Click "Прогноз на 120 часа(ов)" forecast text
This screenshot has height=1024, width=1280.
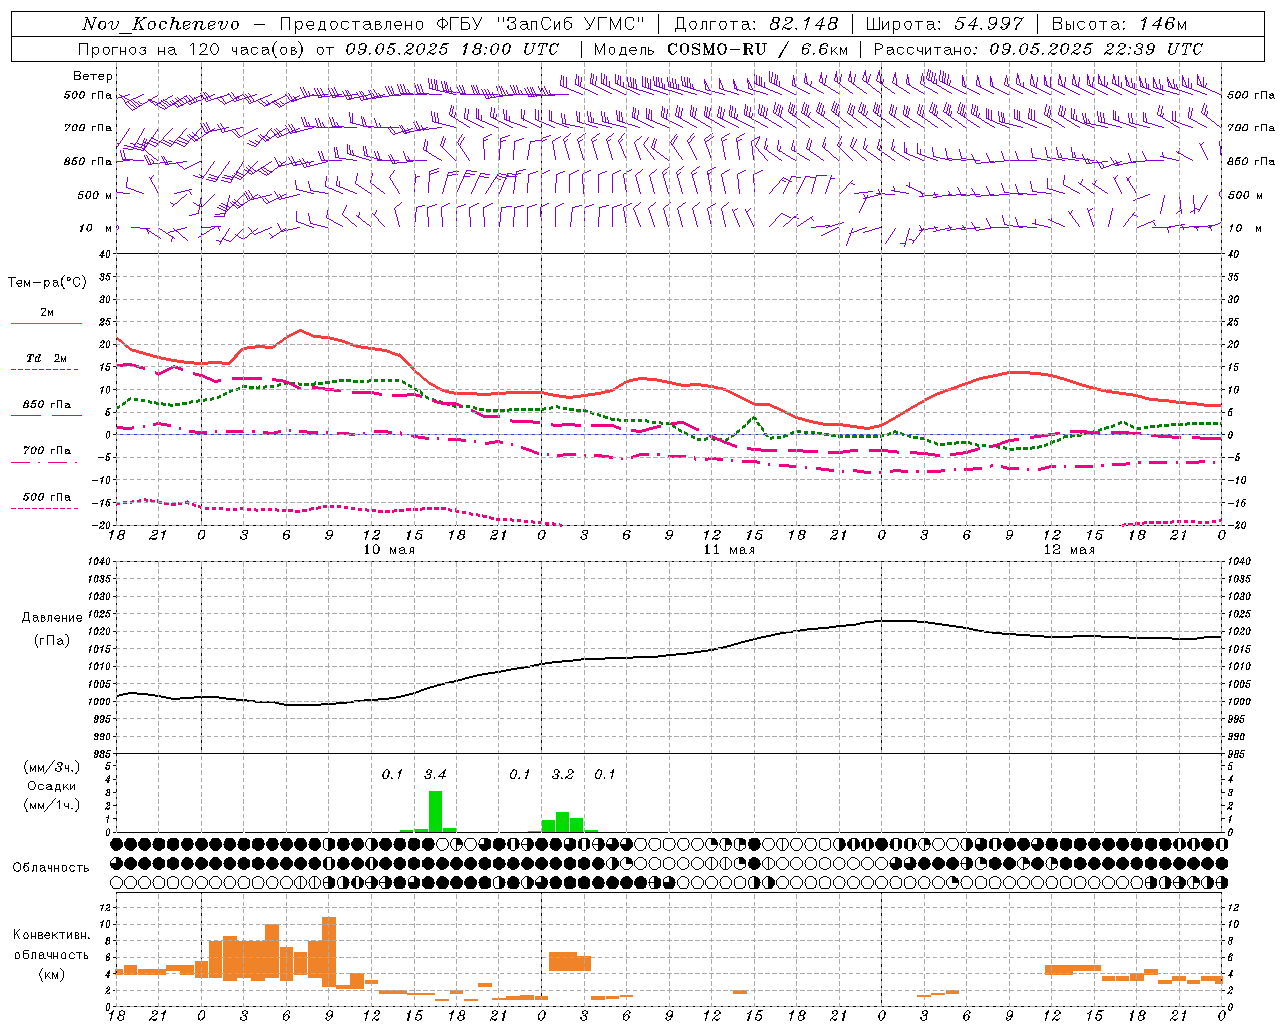click(193, 49)
